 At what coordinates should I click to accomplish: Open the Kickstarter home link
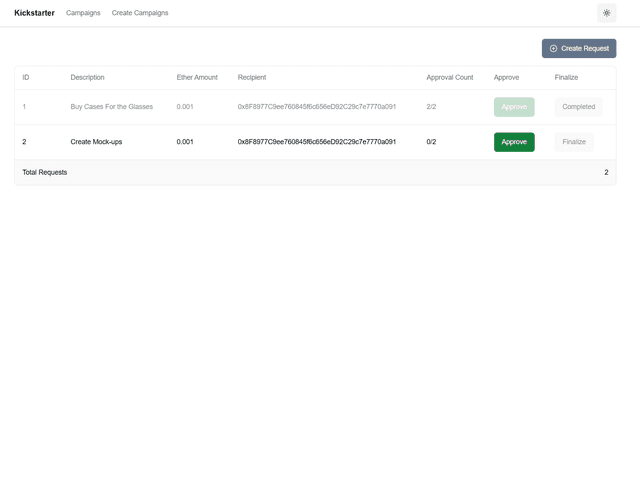tap(34, 13)
